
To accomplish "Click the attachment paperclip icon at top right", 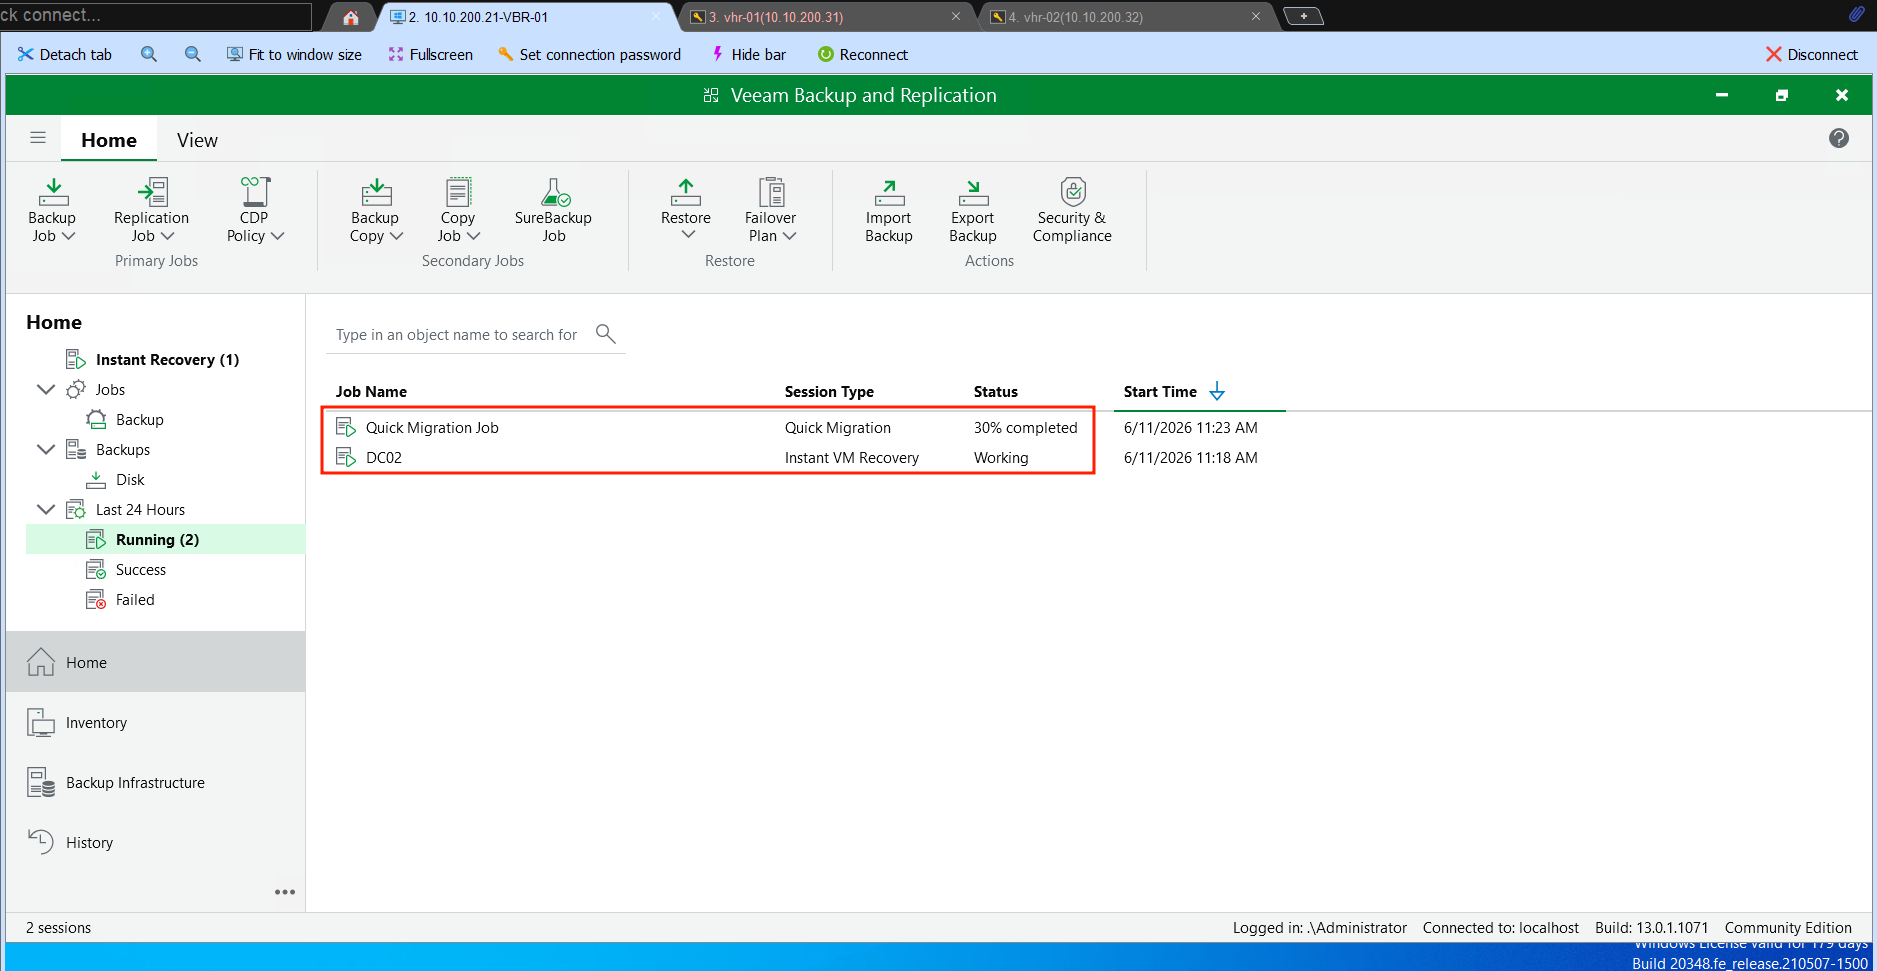I will [x=1856, y=14].
